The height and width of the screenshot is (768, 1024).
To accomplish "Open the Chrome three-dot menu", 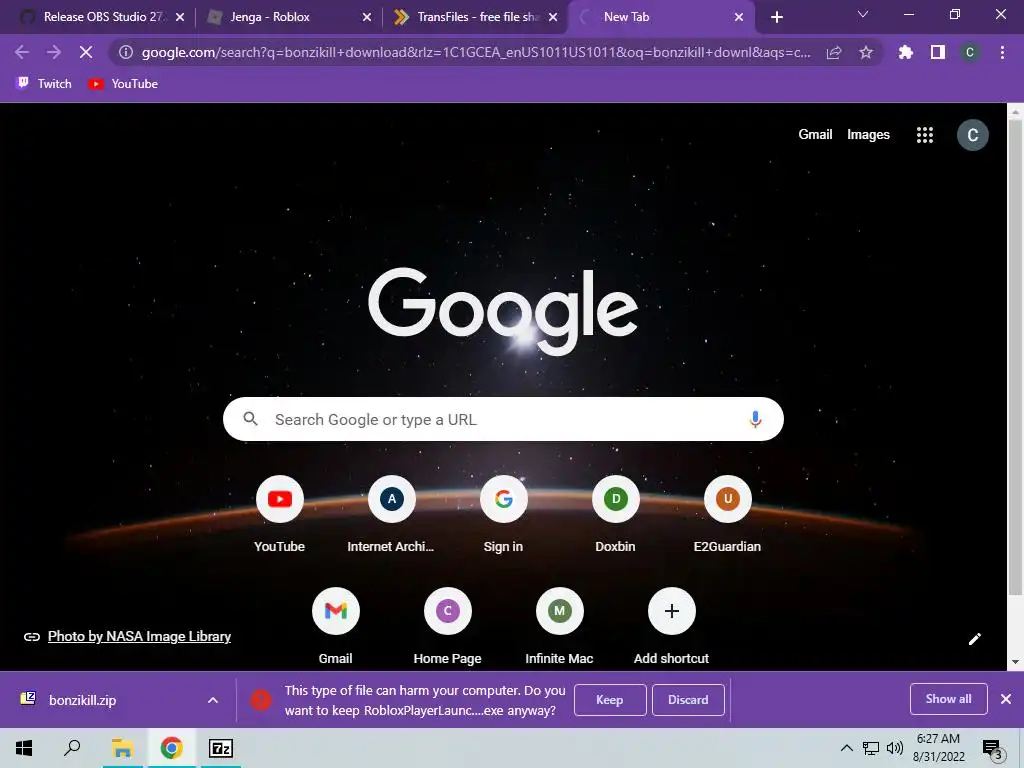I will pos(1002,52).
